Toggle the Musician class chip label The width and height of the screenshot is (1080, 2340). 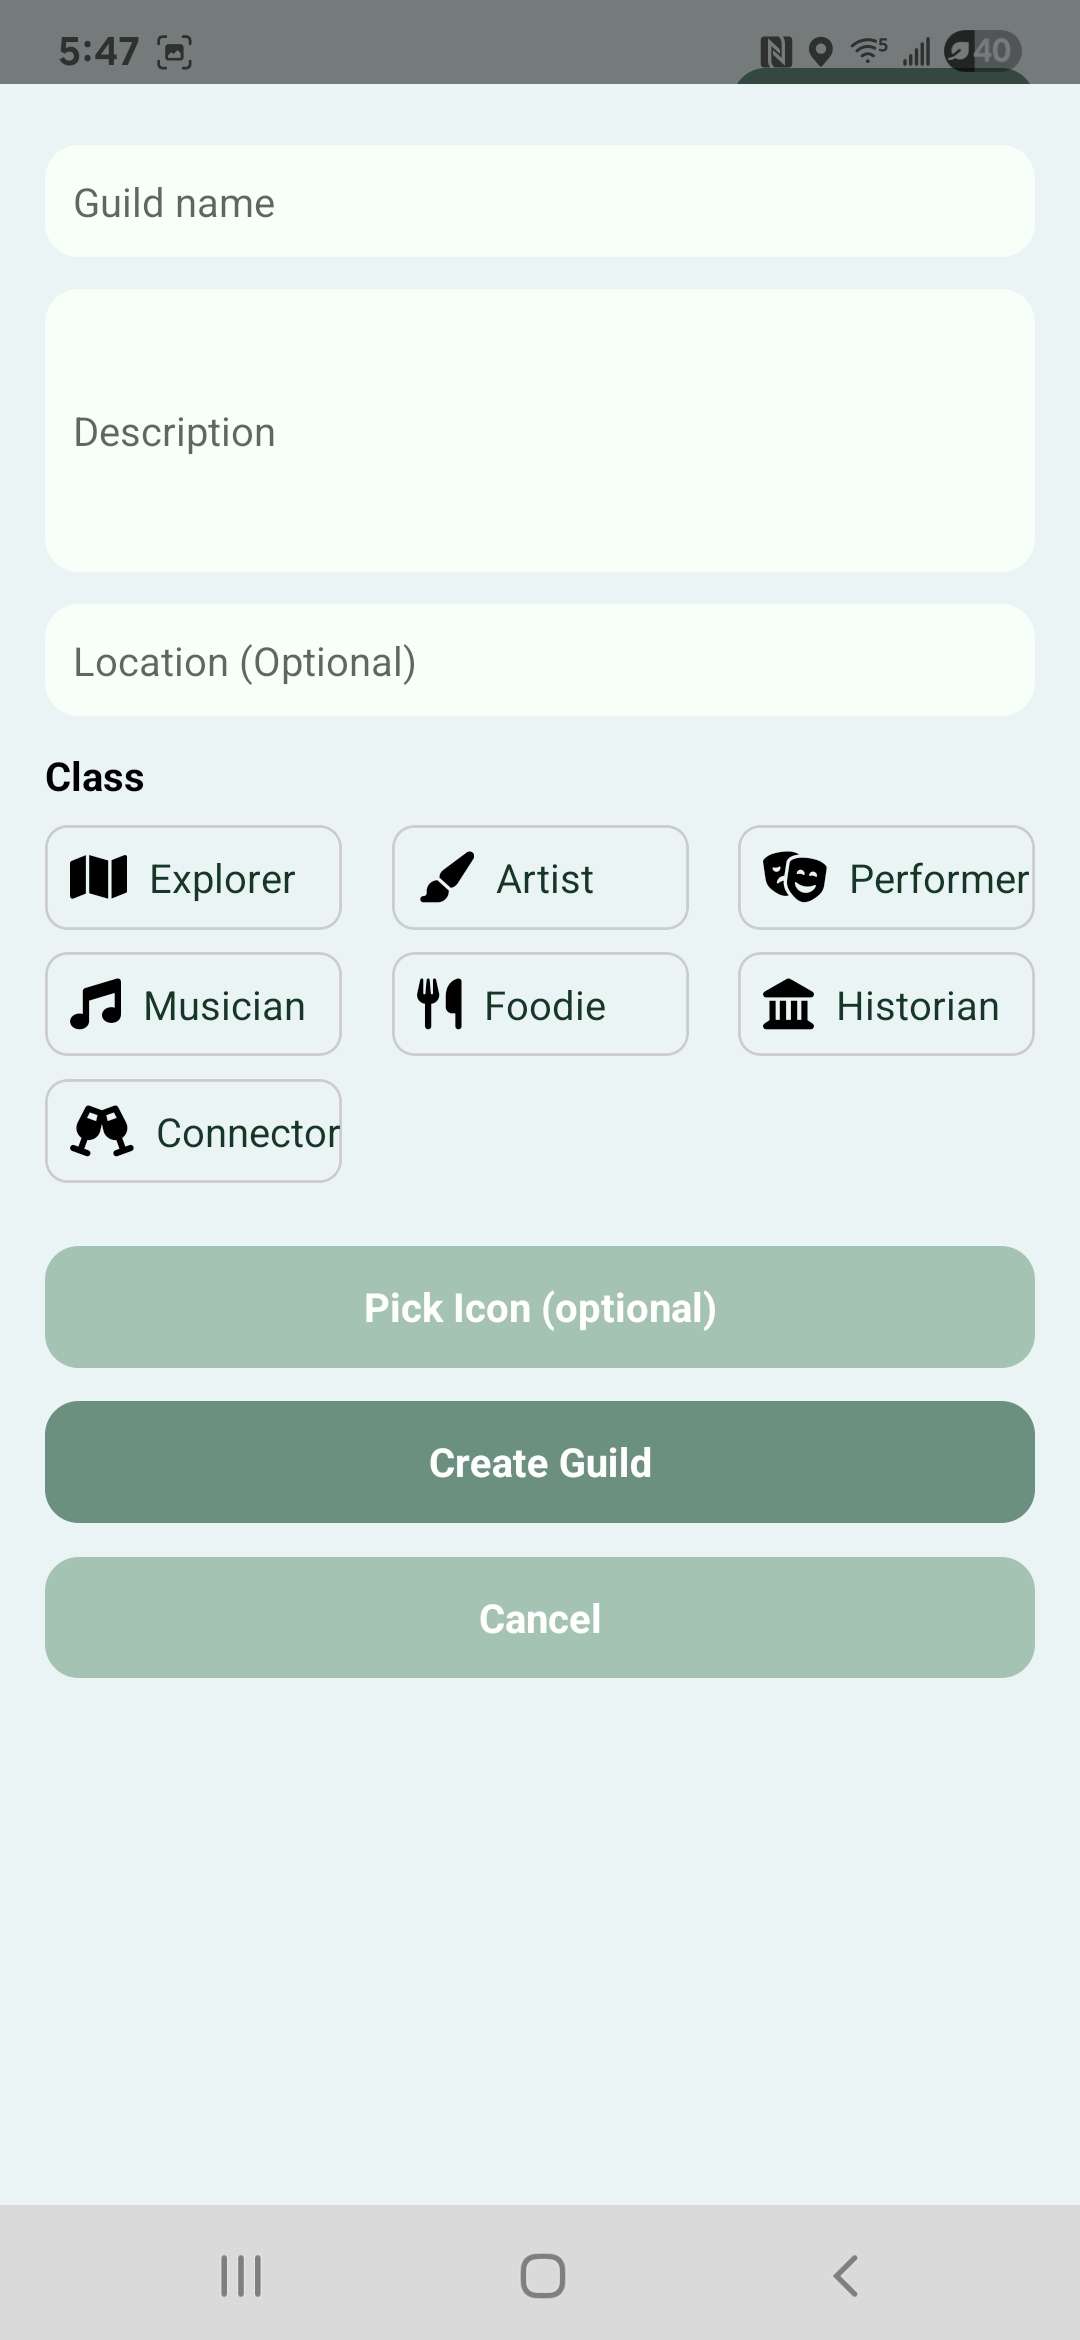pos(224,1006)
